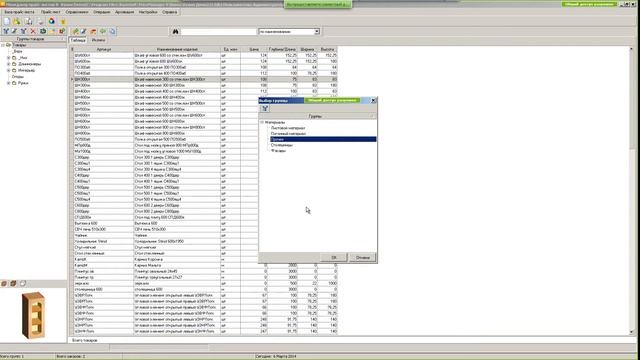Switch to the Таблица tab
The width and height of the screenshot is (640, 360).
pos(78,40)
